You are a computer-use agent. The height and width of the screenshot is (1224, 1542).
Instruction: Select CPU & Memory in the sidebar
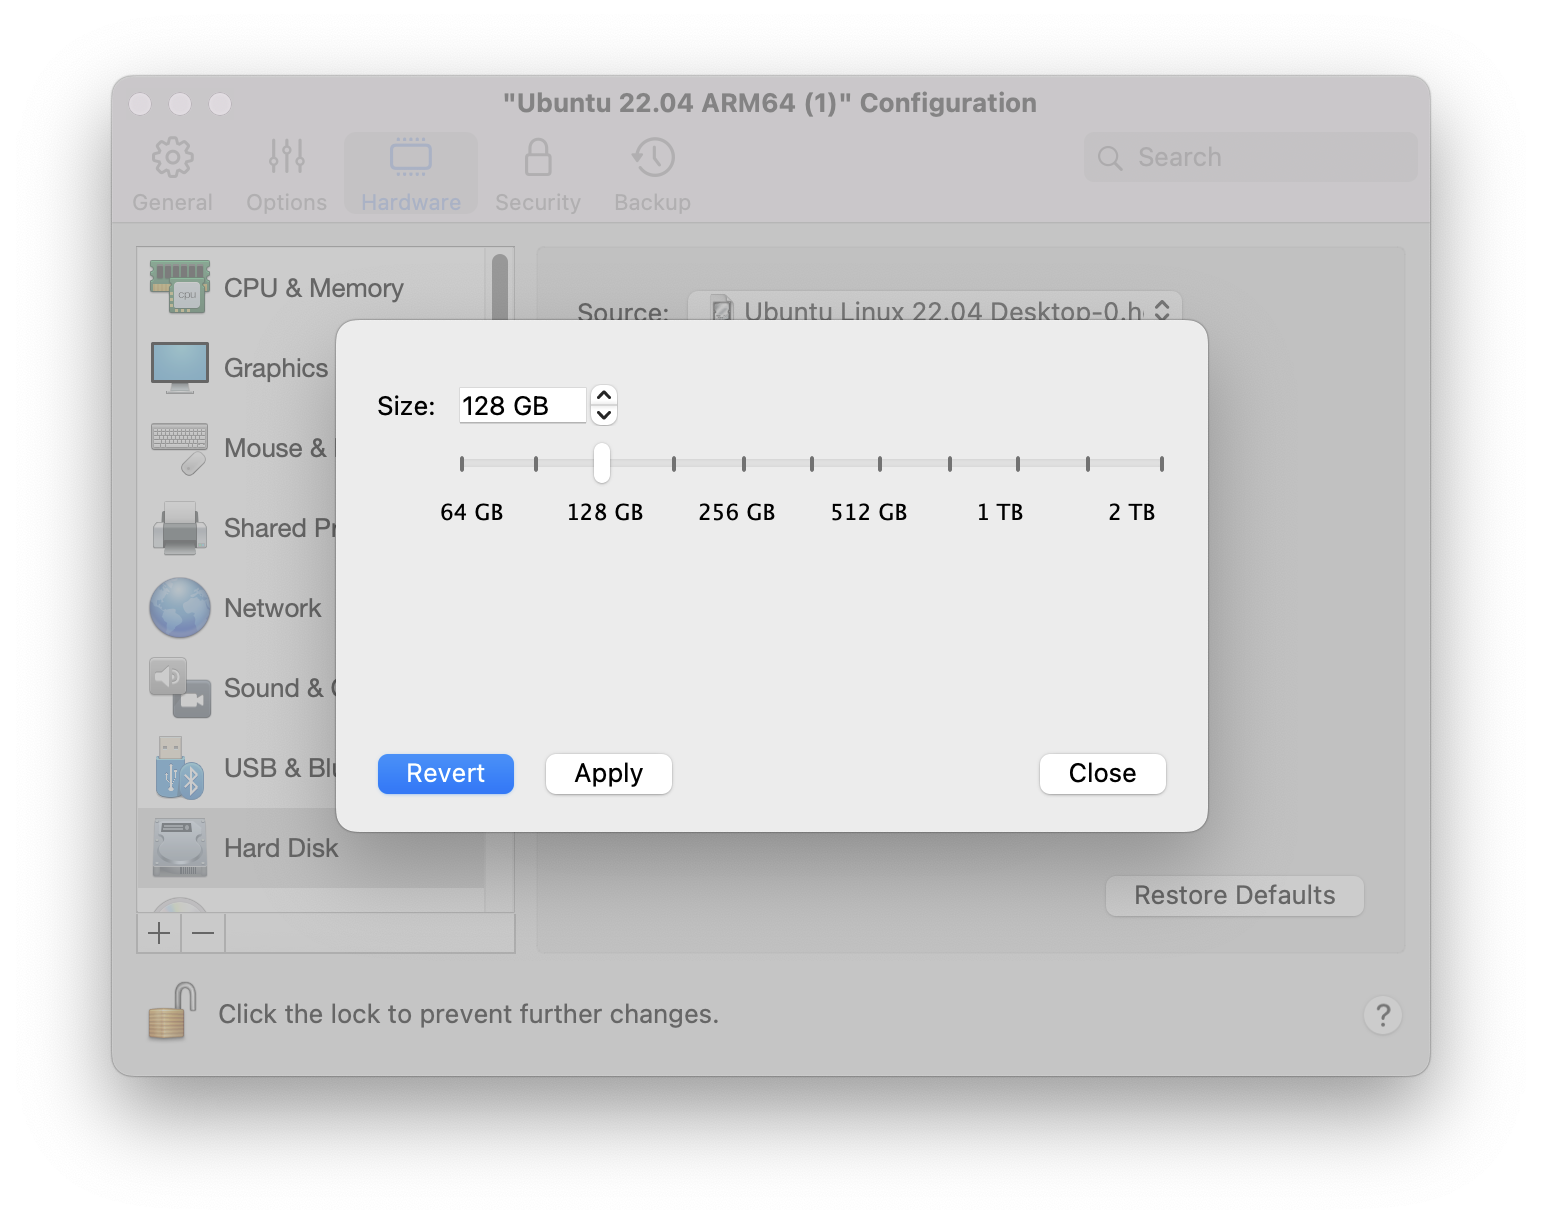click(x=311, y=288)
